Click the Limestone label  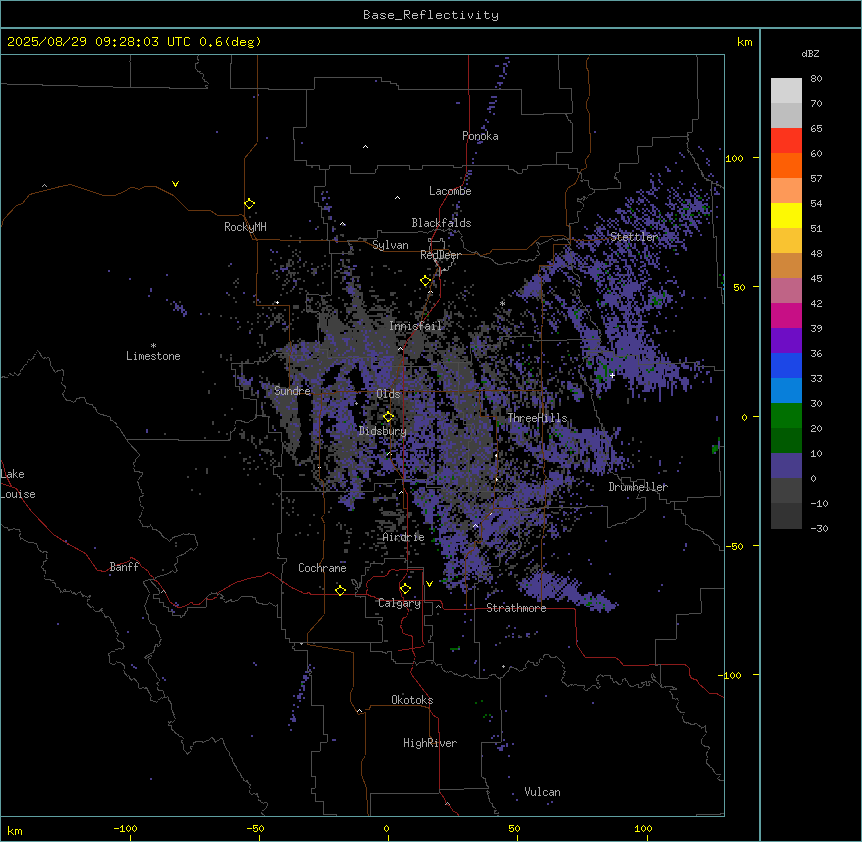(153, 356)
